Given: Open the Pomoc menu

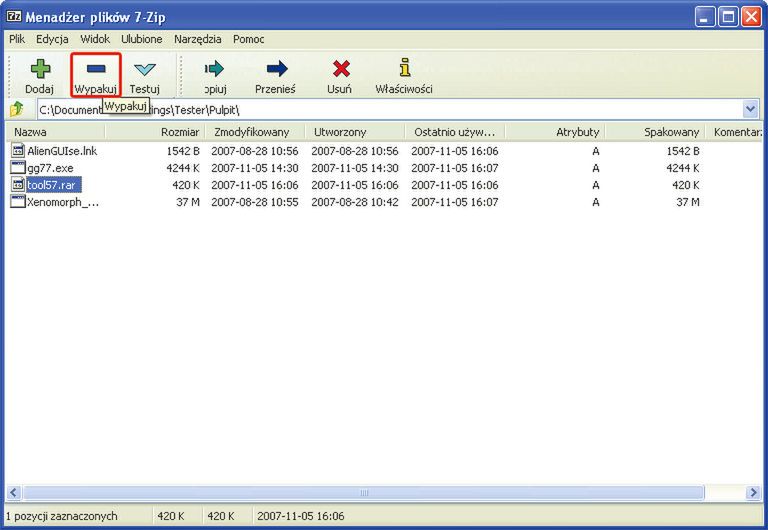Looking at the screenshot, I should point(248,39).
